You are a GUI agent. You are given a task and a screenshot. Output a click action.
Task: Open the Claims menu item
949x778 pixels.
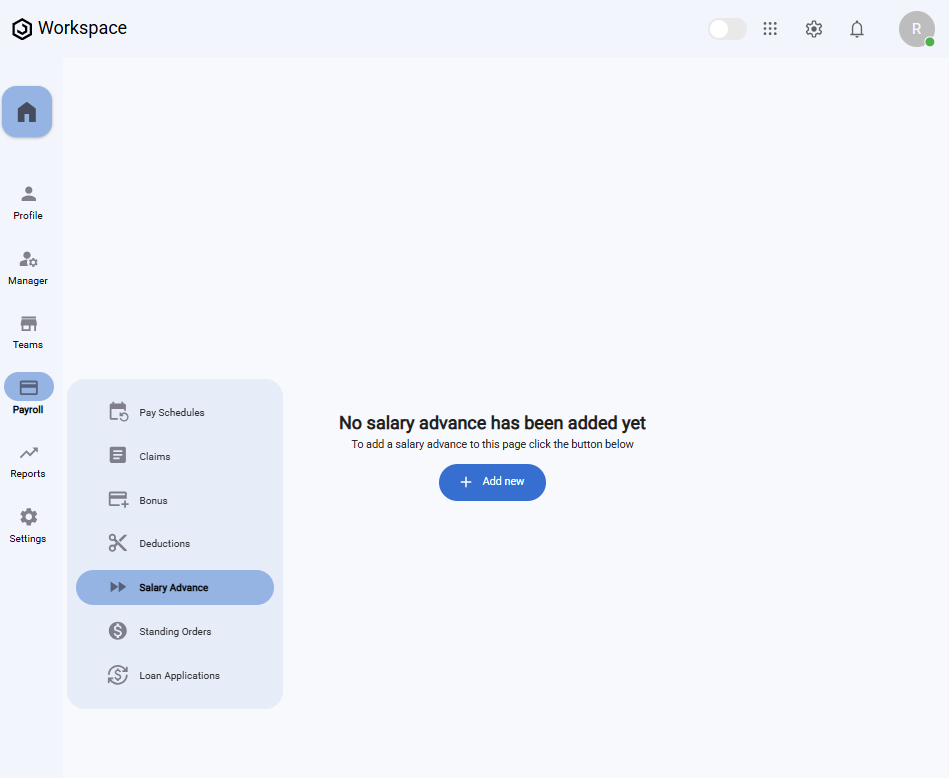154,456
